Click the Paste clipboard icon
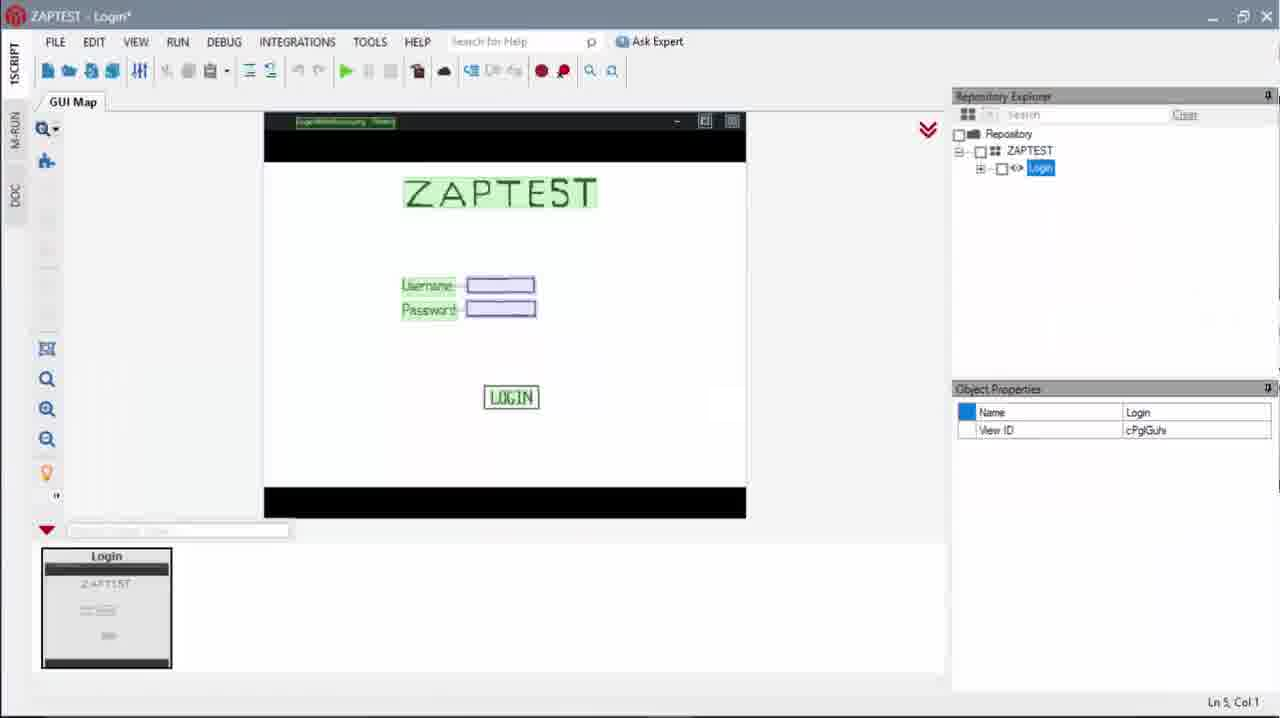 coord(210,71)
